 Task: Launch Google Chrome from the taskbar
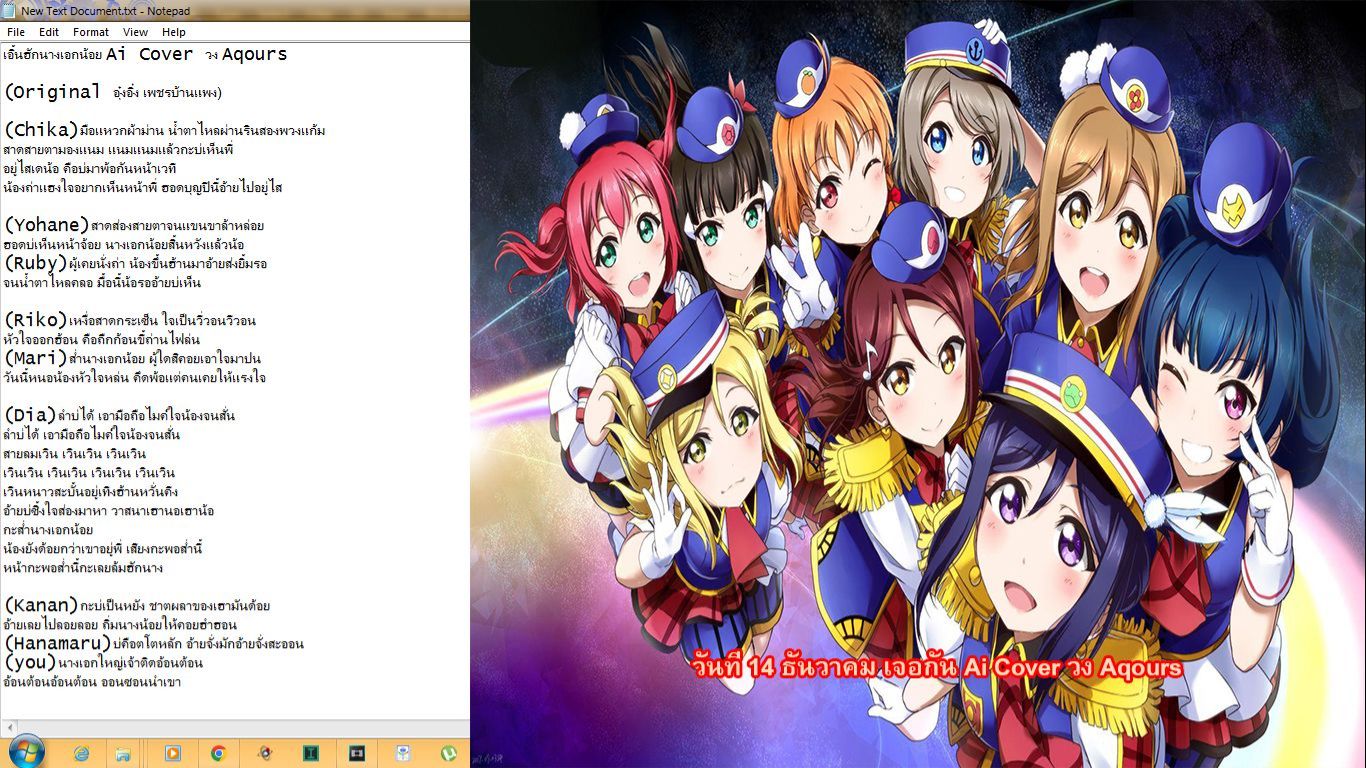[218, 753]
